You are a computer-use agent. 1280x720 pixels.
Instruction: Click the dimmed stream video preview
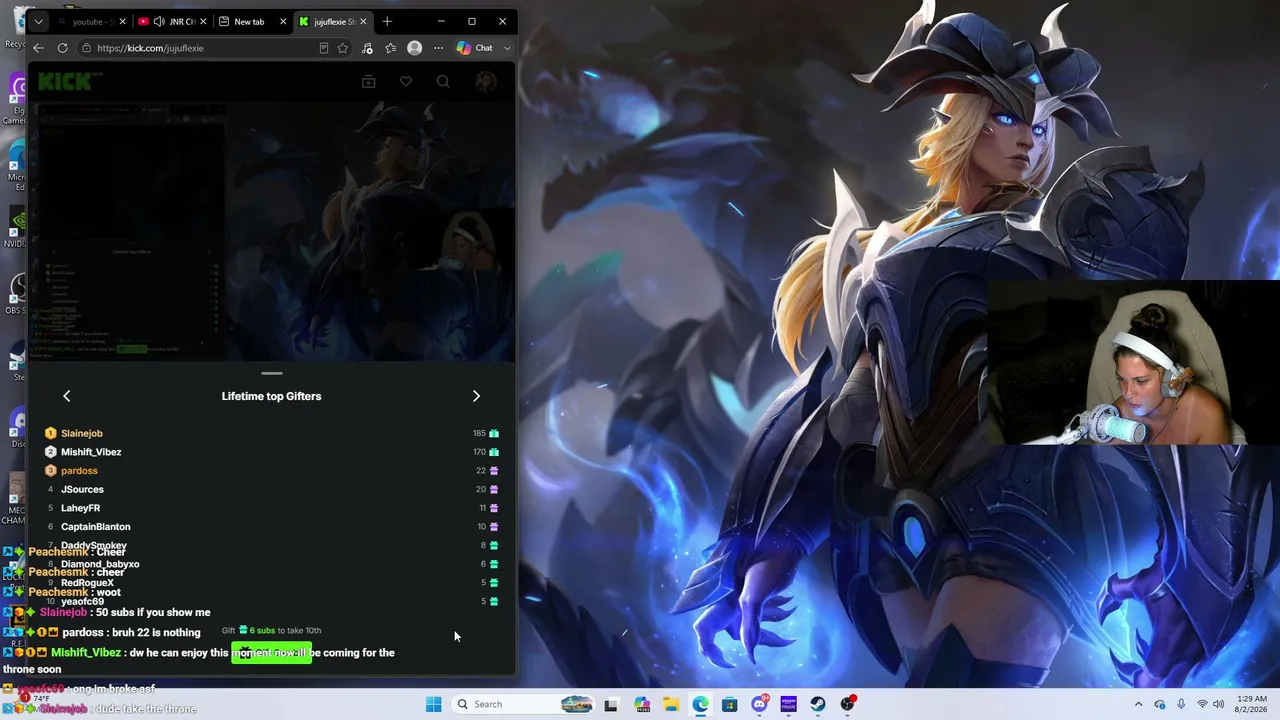pyautogui.click(x=271, y=232)
